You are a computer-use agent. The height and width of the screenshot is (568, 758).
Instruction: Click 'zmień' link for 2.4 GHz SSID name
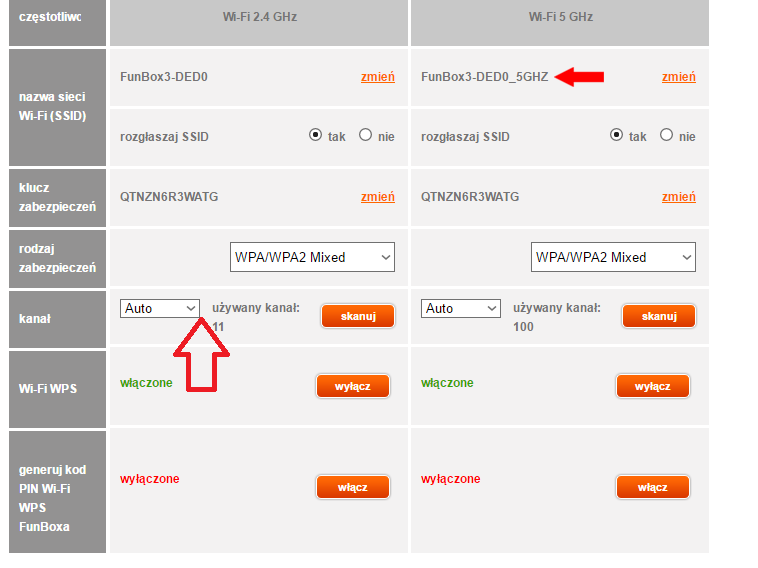click(x=377, y=77)
